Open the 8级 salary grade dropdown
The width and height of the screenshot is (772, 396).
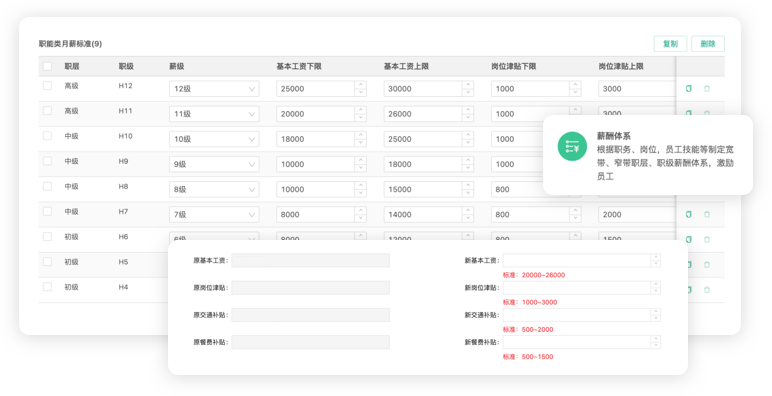[214, 189]
